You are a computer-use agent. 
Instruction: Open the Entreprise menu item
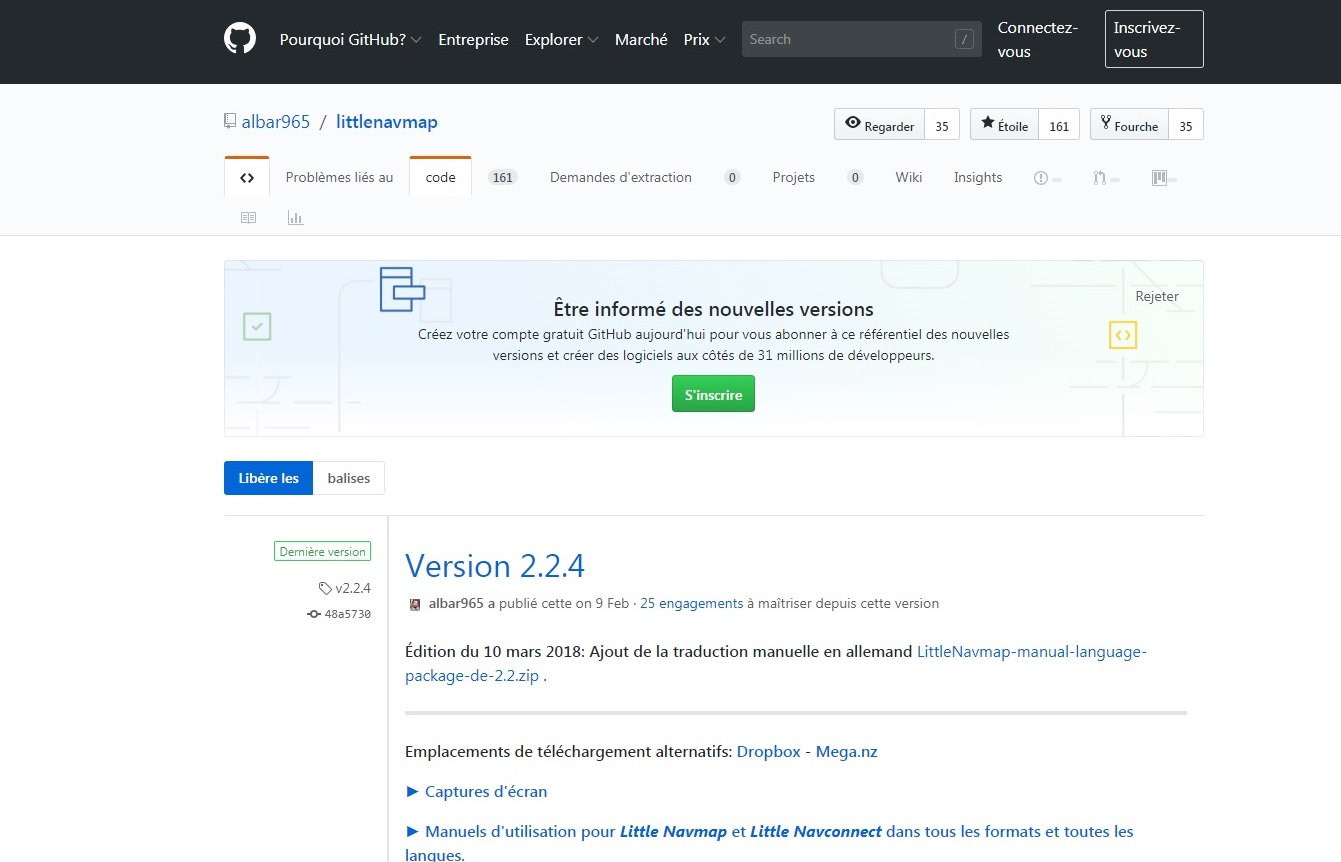coord(473,40)
